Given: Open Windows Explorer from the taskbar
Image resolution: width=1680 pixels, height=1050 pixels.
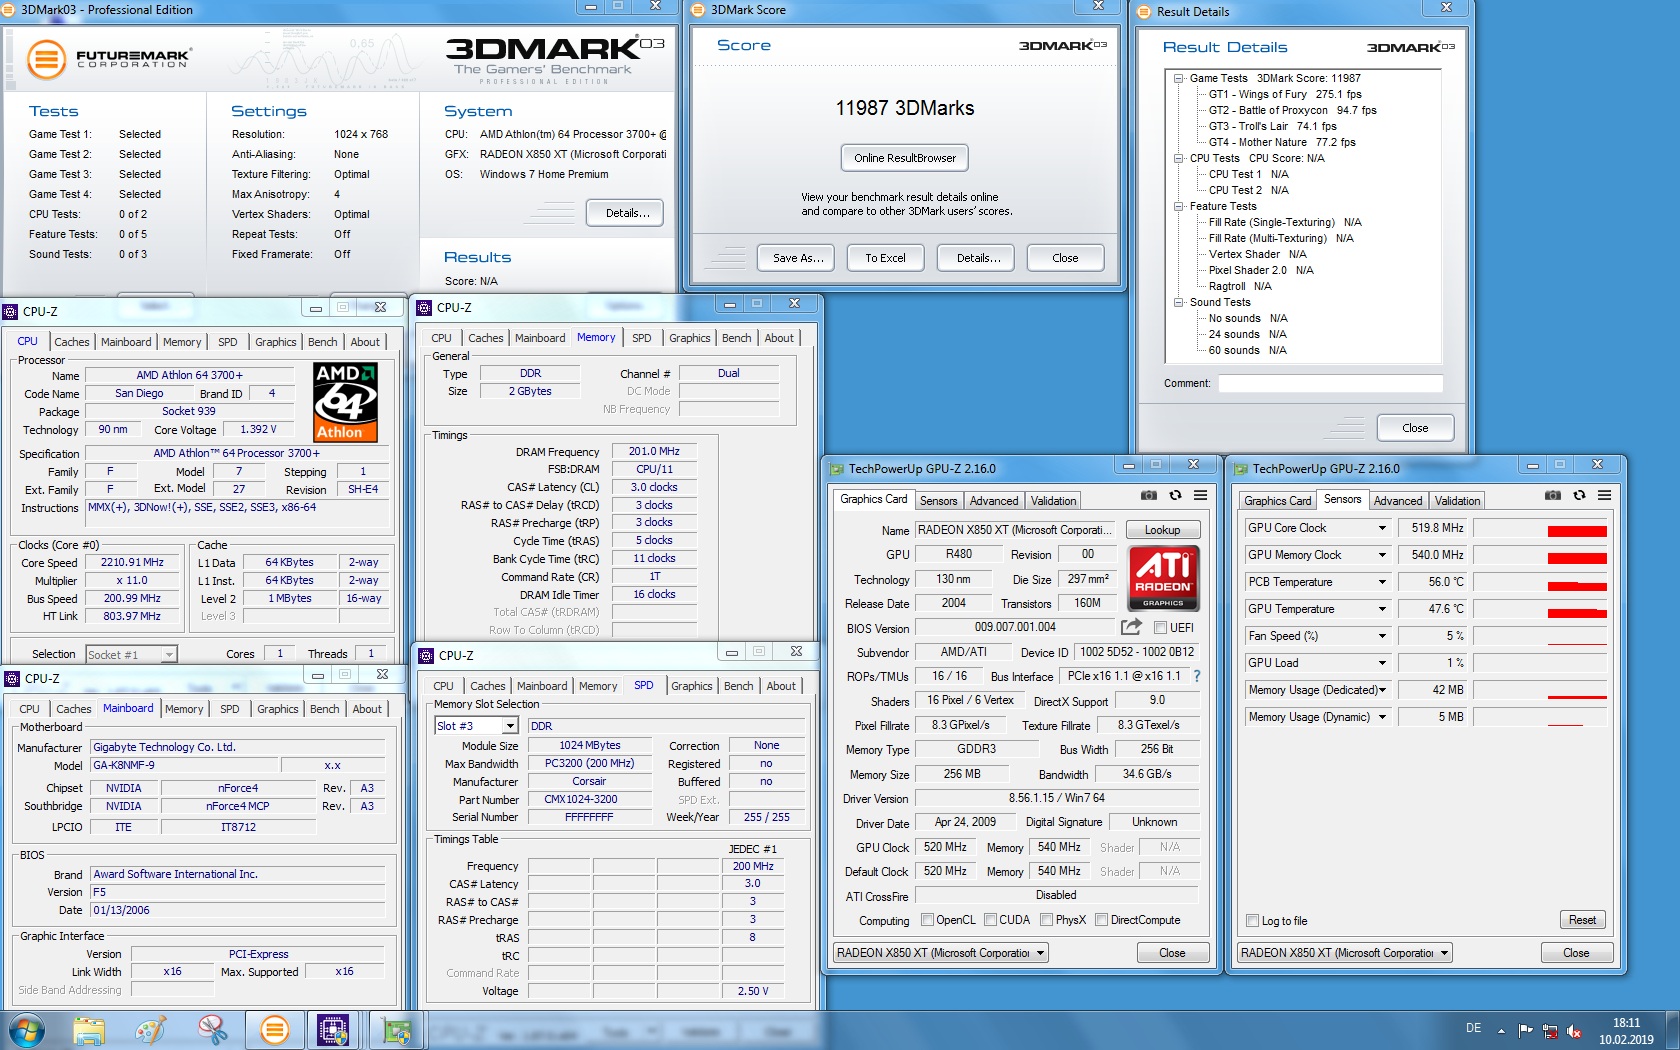Looking at the screenshot, I should click(89, 1030).
